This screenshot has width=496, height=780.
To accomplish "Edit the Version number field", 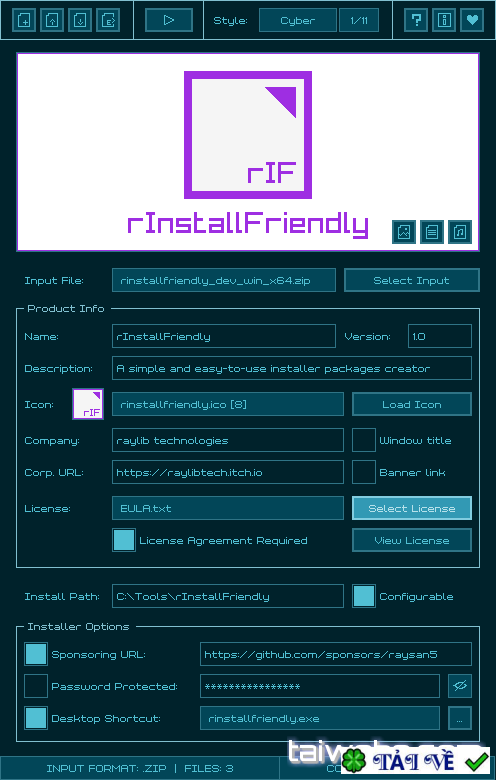I will click(440, 336).
